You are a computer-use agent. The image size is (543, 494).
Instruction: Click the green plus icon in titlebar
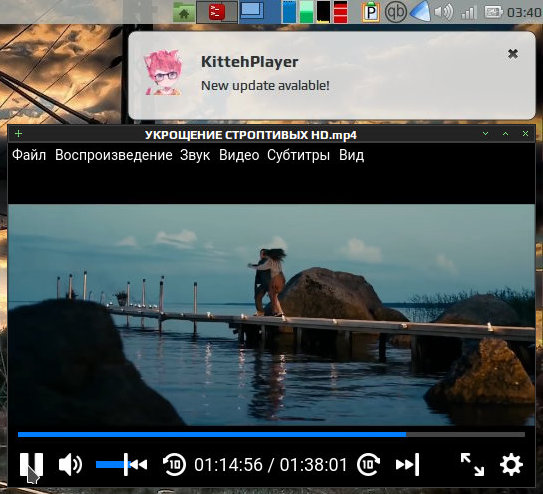point(19,134)
